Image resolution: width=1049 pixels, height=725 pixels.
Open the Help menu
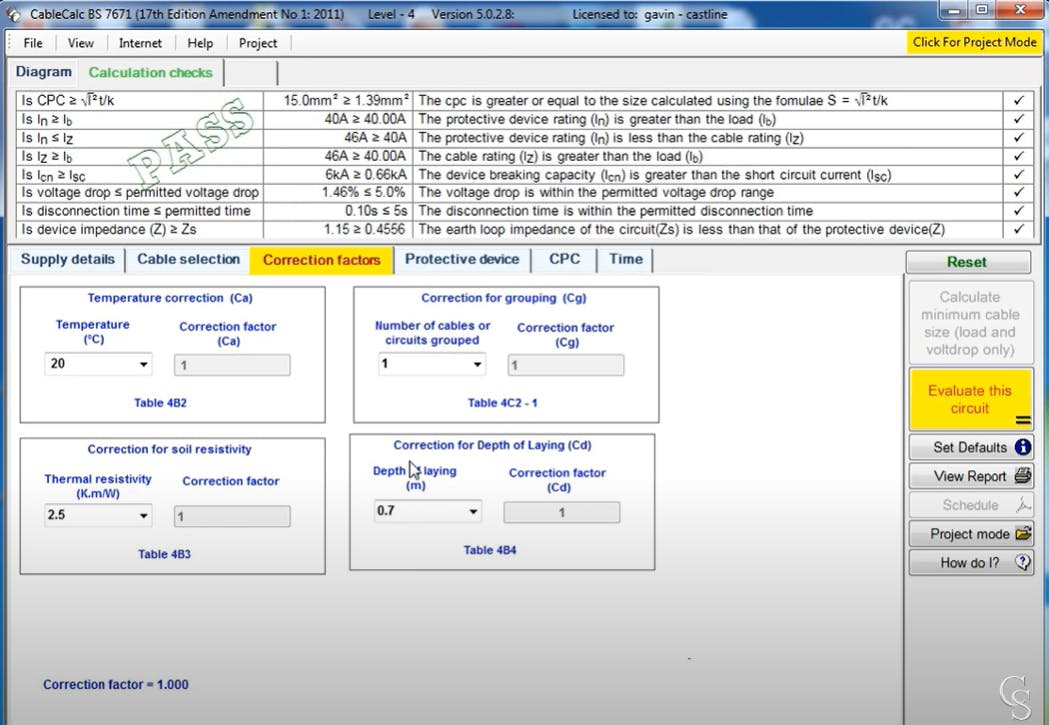click(200, 43)
